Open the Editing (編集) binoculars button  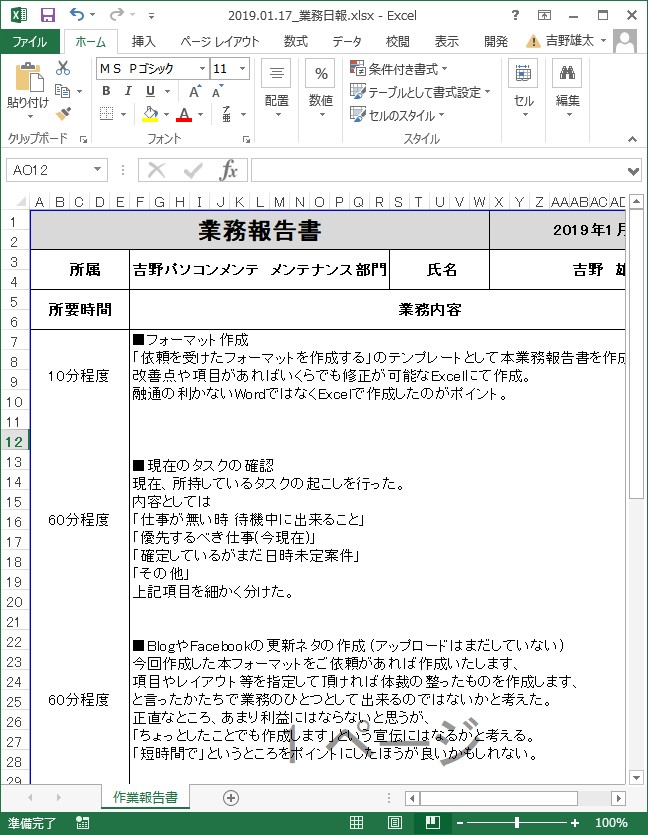click(568, 88)
